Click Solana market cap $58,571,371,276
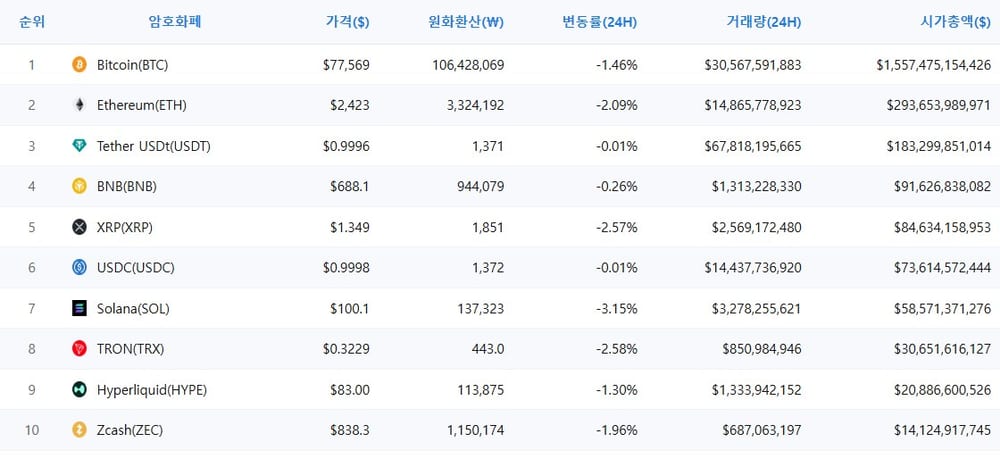Viewport: 1000px width, 459px height. (943, 309)
